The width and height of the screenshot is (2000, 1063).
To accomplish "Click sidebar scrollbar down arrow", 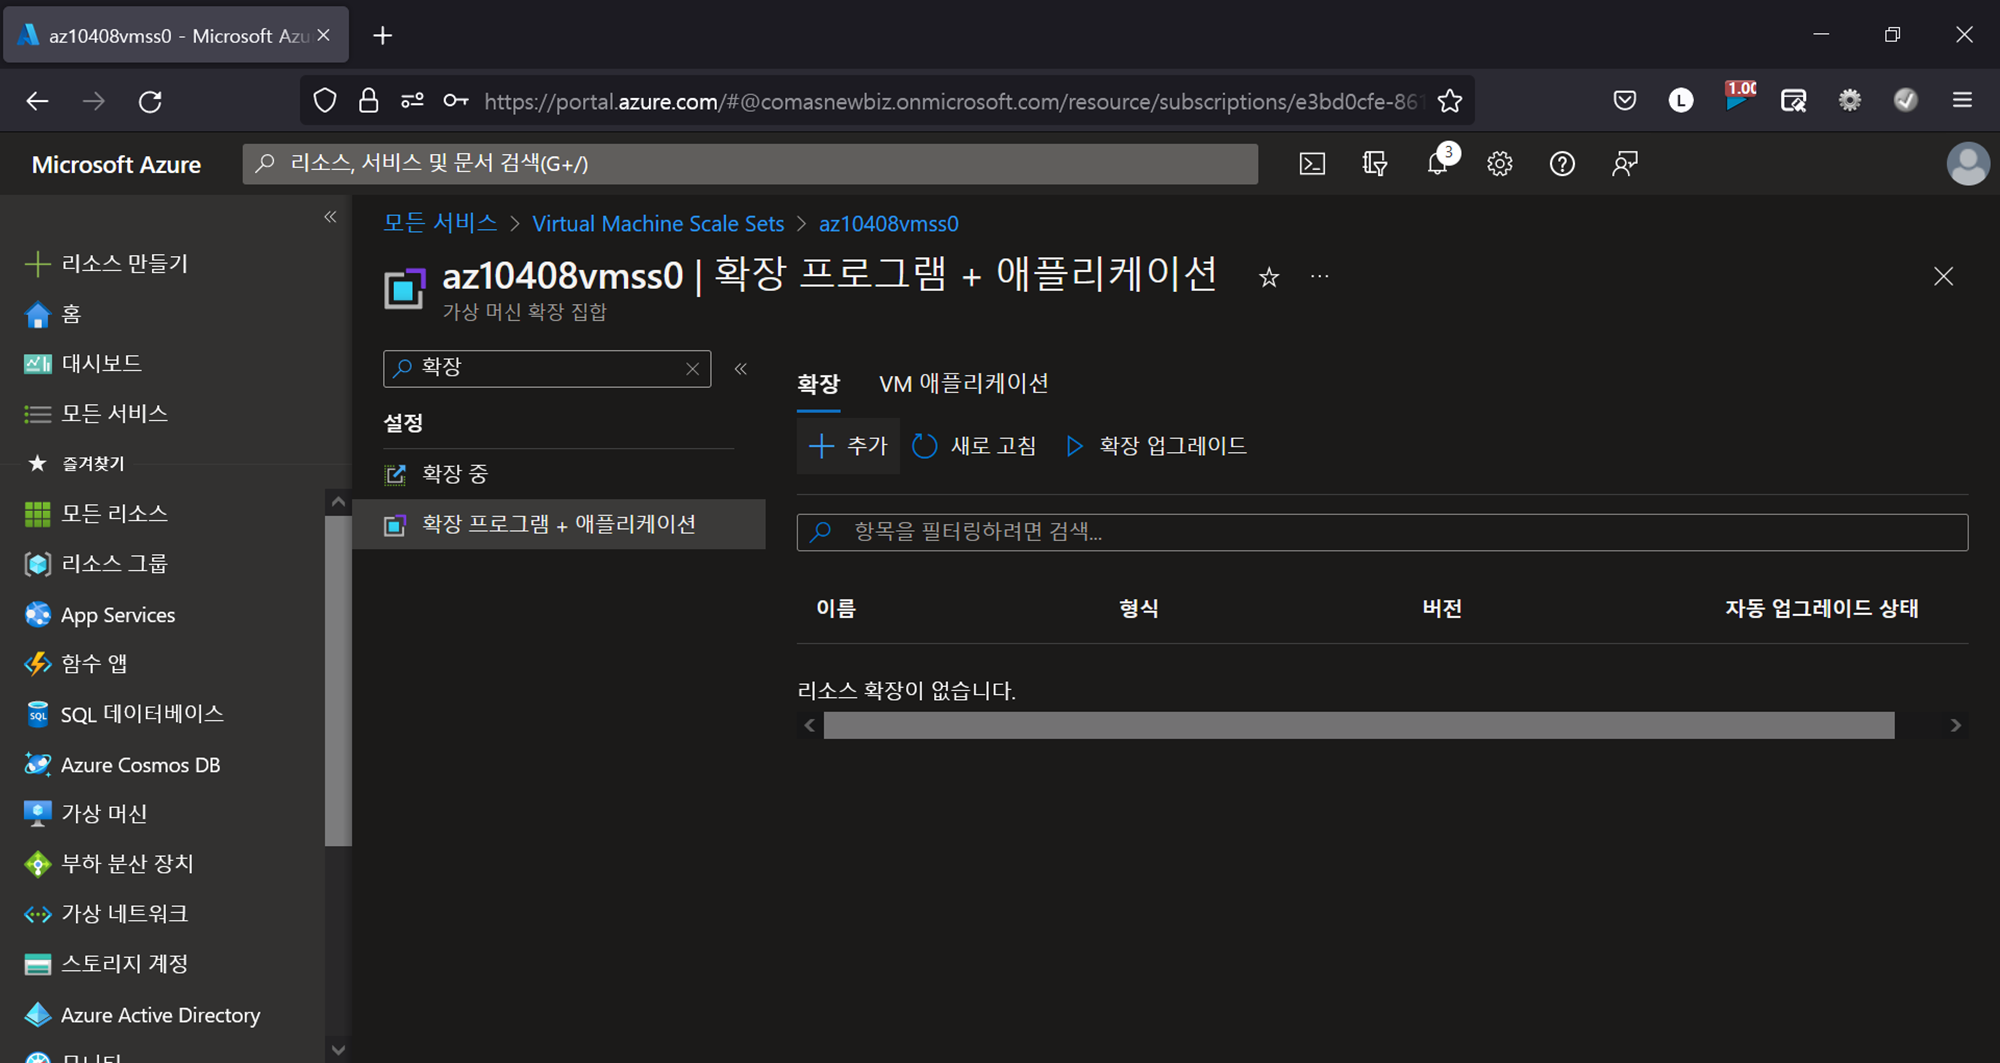I will (338, 1050).
